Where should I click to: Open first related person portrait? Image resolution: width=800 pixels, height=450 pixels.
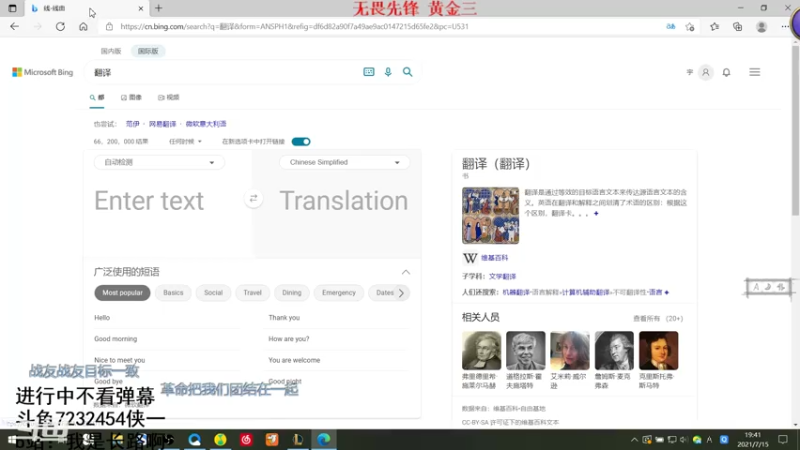tap(482, 351)
